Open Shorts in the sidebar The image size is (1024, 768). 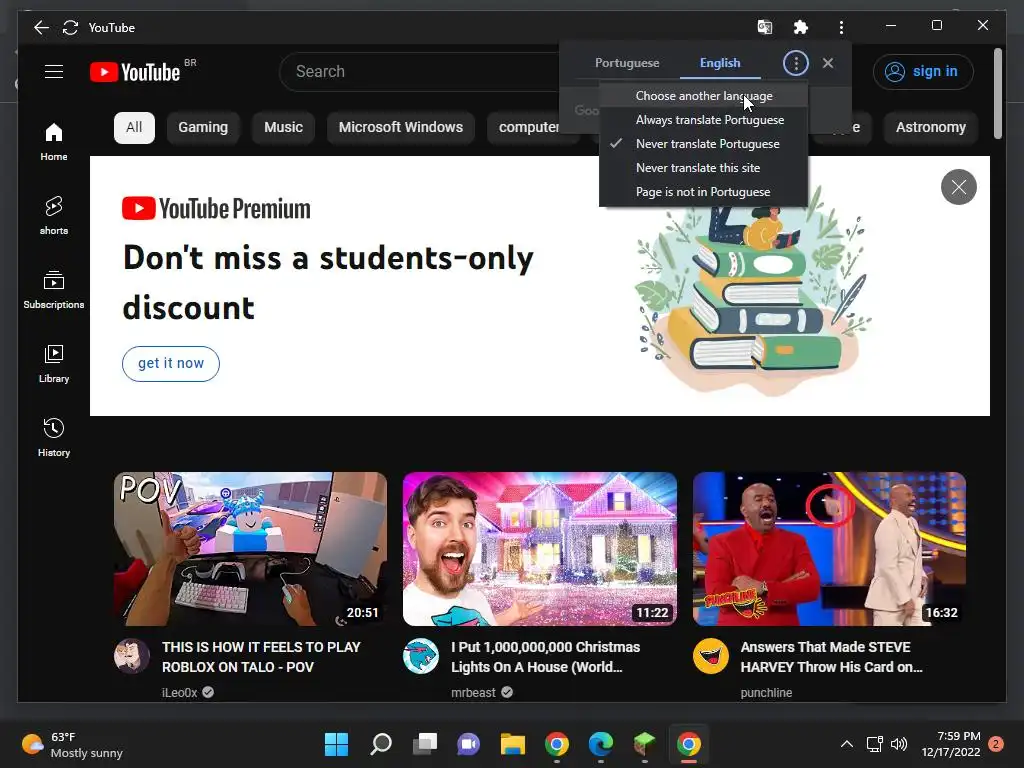pyautogui.click(x=54, y=216)
